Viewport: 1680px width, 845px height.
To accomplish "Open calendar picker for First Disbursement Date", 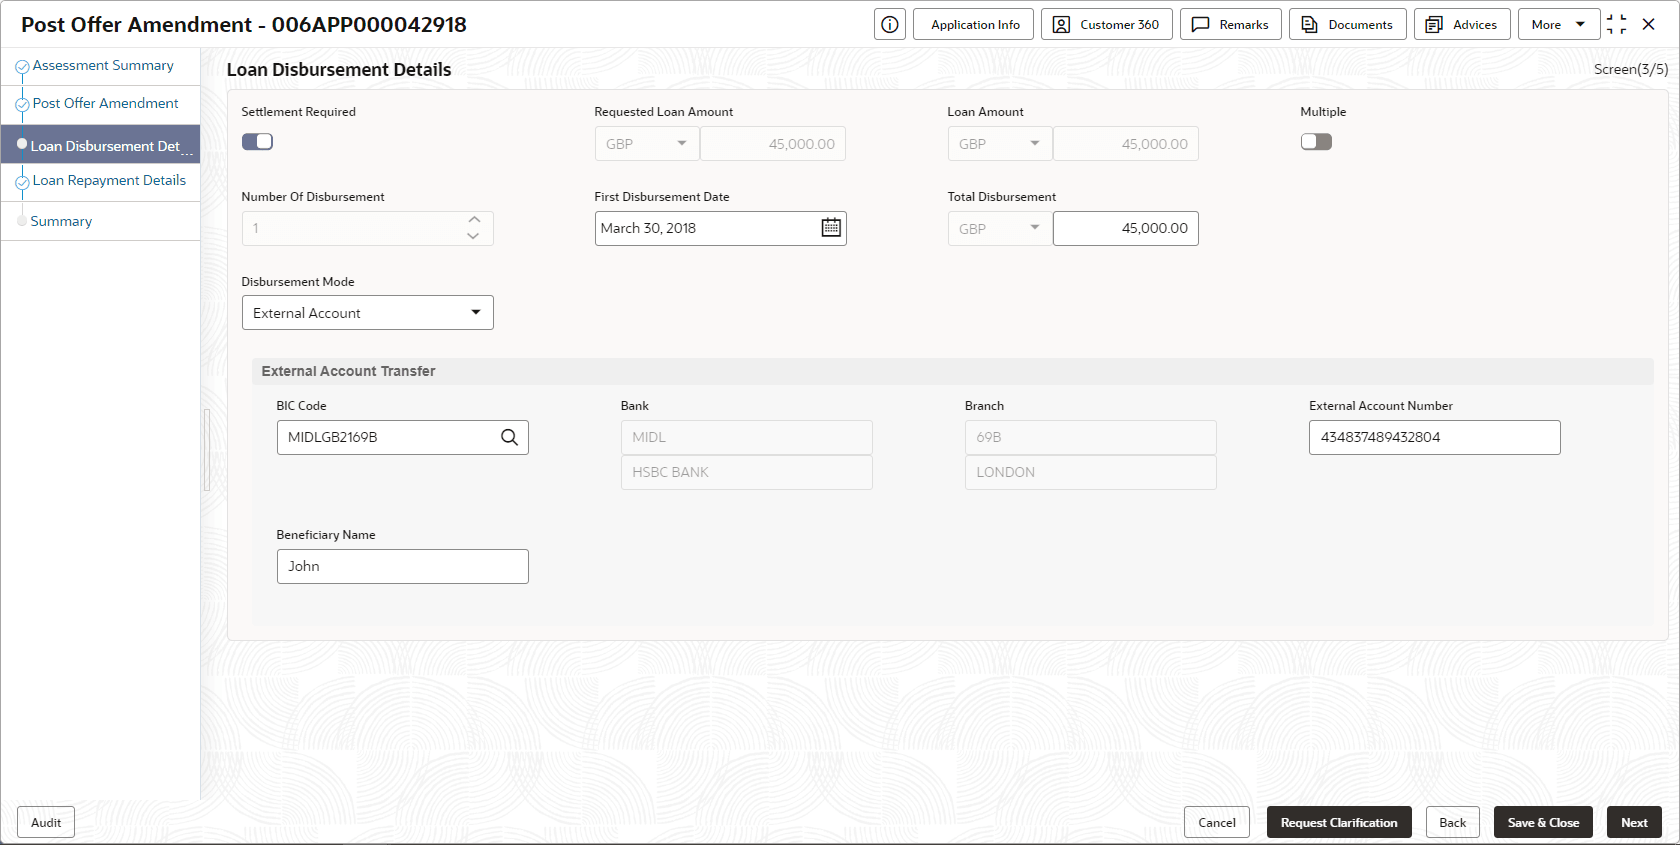I will pos(831,228).
